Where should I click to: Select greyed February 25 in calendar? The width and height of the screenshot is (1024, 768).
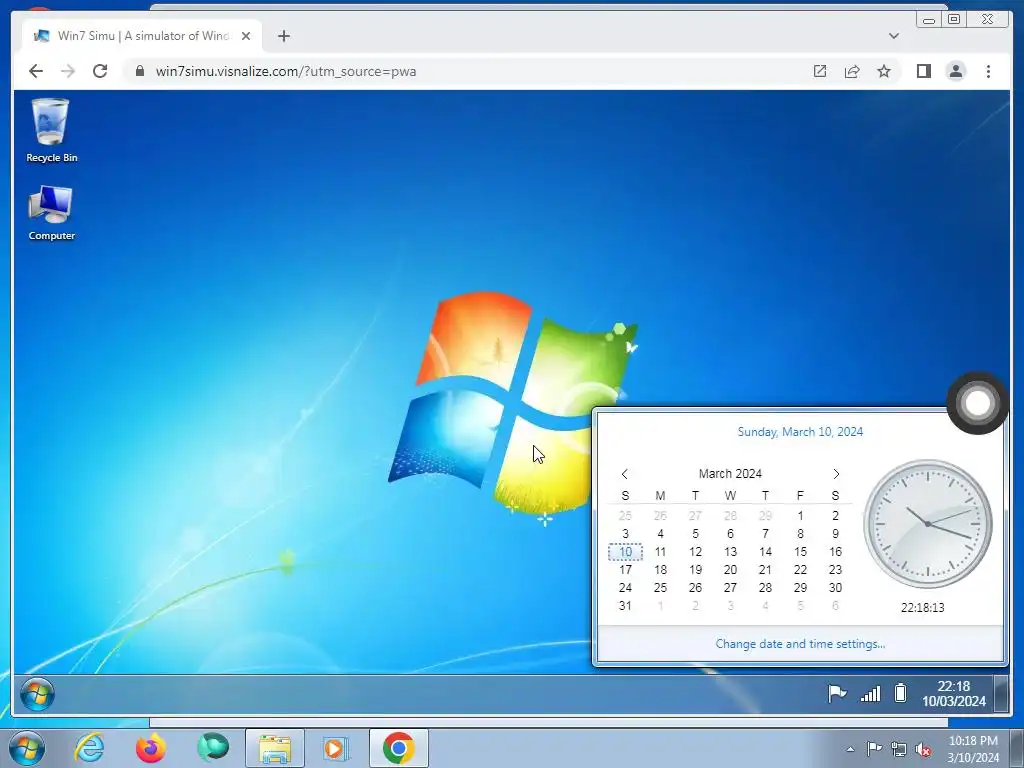coord(625,516)
